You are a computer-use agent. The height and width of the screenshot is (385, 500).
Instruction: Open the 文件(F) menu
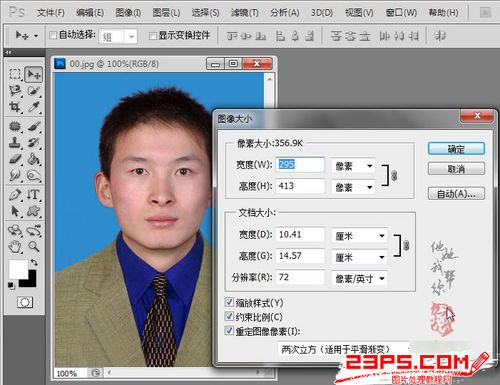click(51, 13)
